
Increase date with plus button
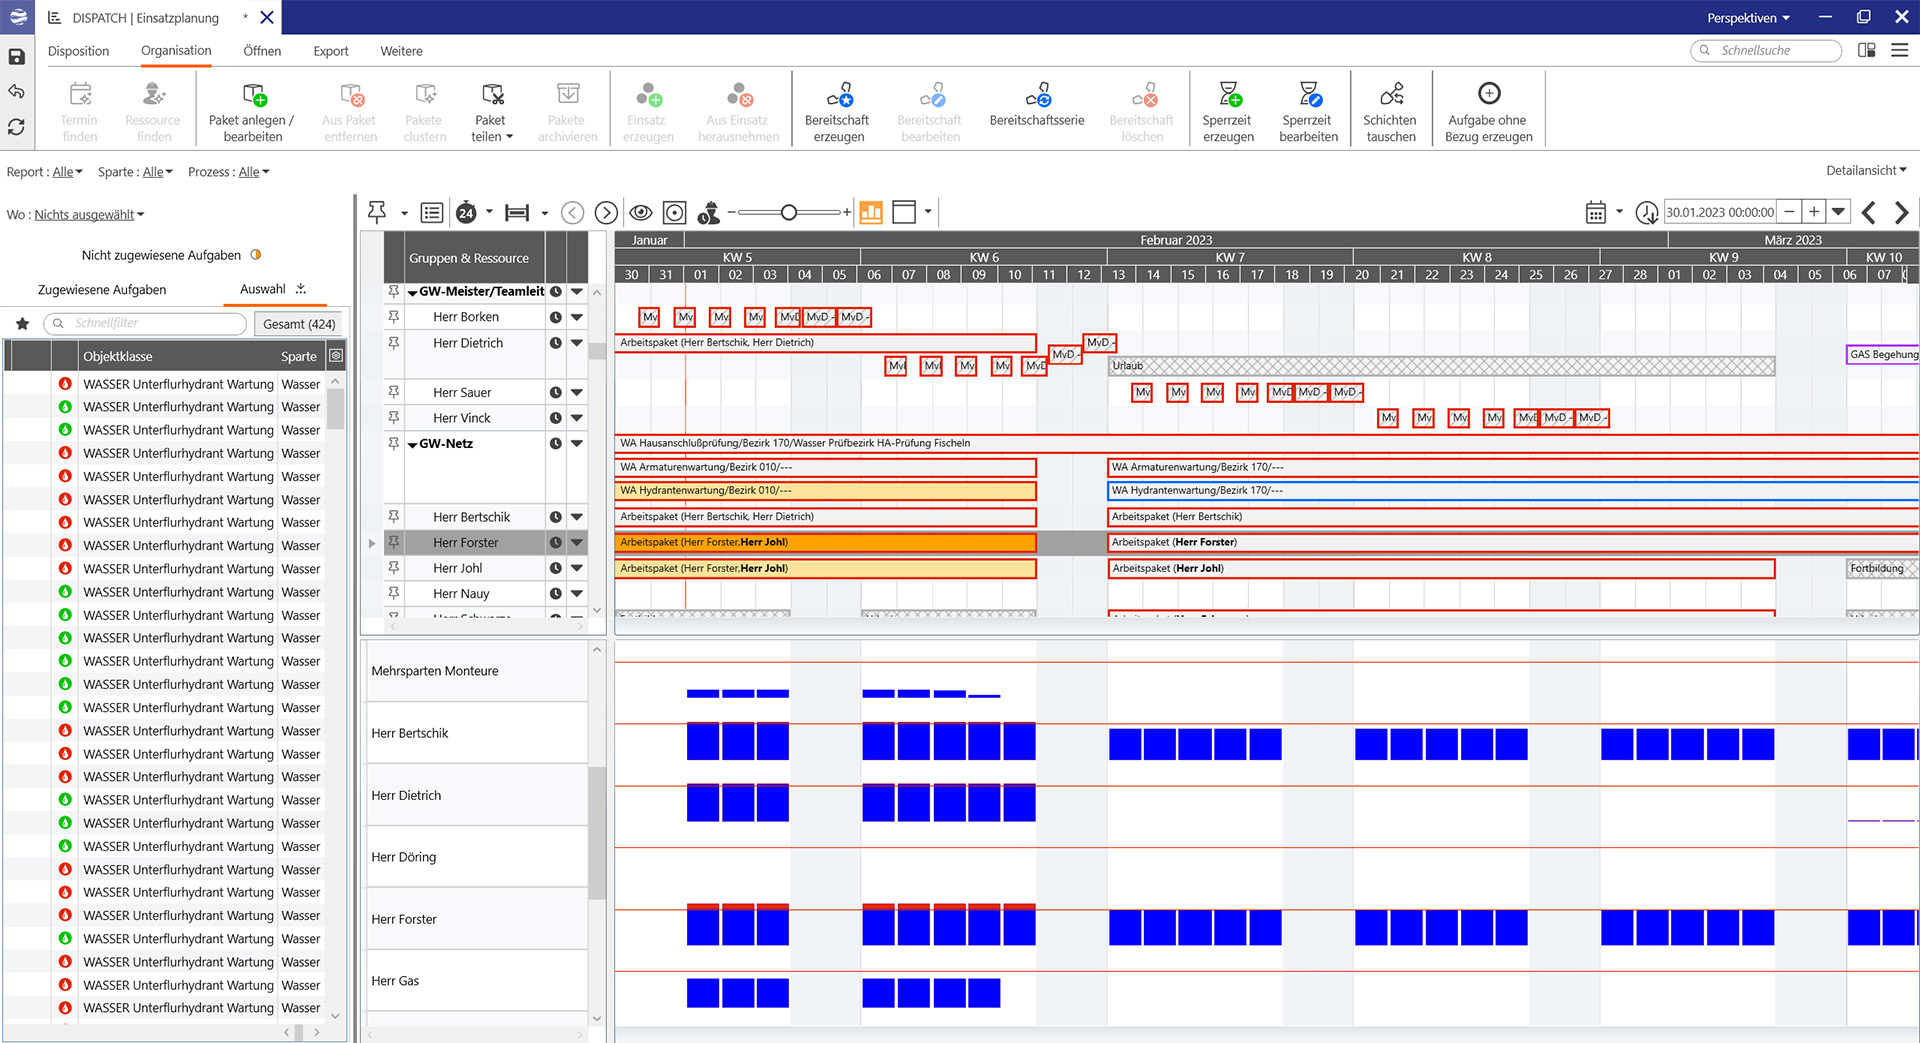[x=1813, y=212]
